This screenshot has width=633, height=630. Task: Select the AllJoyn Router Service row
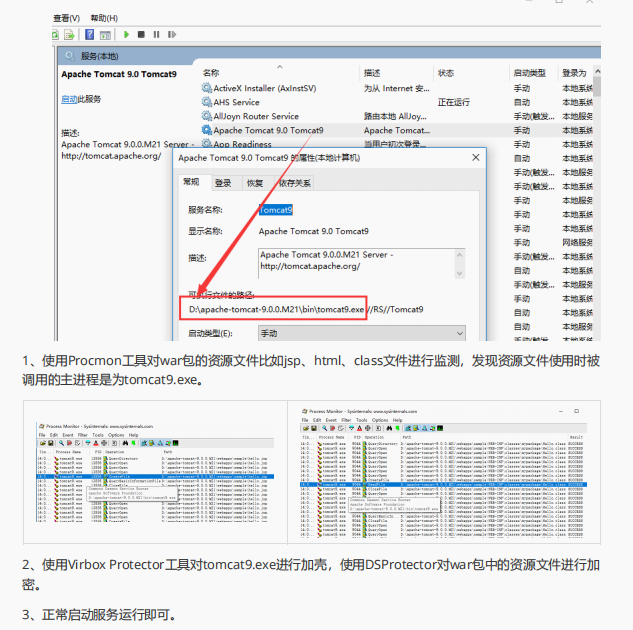click(397, 116)
